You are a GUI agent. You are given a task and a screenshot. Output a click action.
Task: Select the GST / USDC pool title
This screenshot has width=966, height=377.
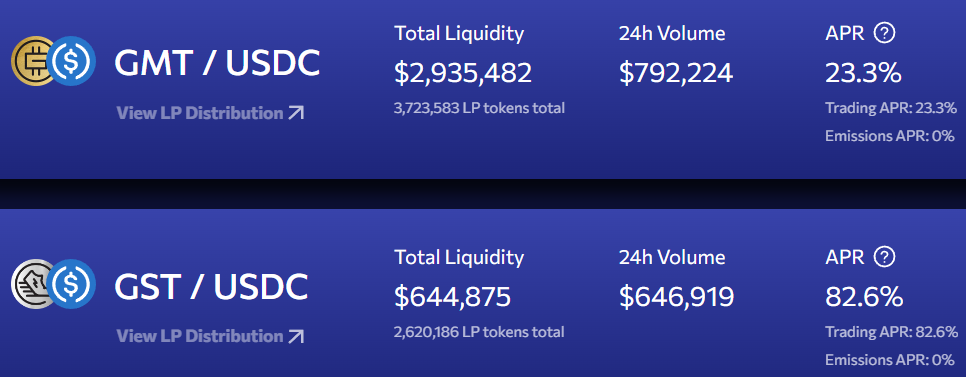pos(211,286)
